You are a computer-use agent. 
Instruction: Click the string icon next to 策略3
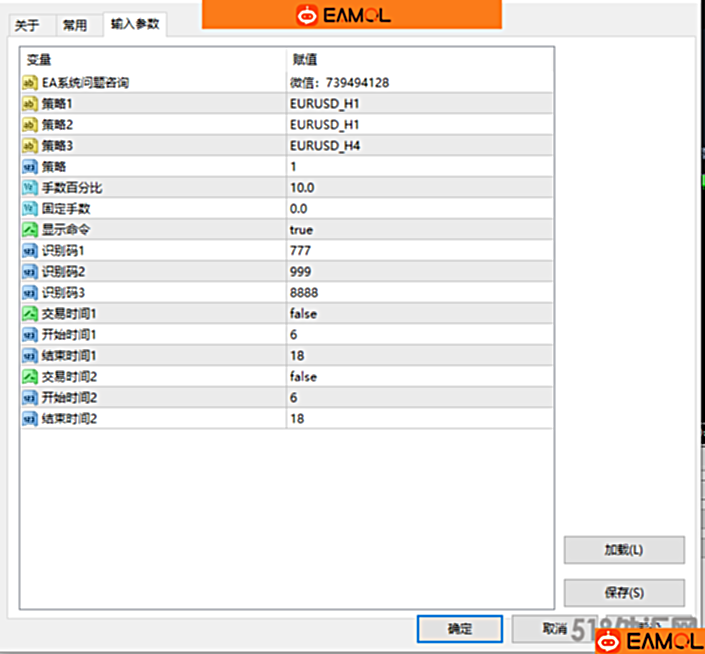point(29,146)
